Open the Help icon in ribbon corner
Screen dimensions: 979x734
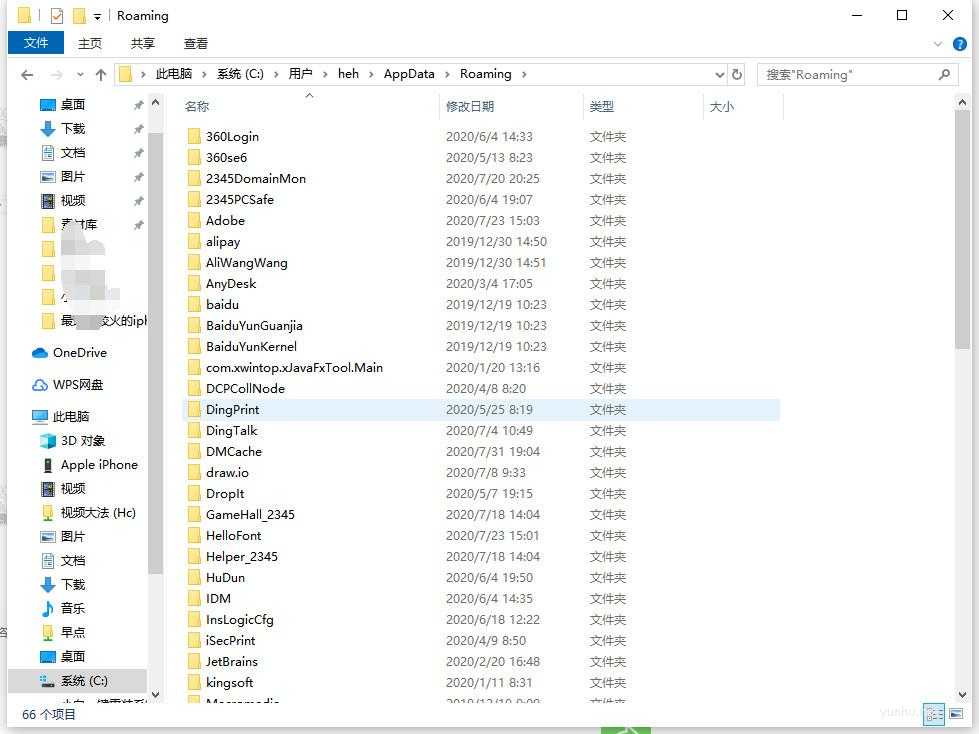click(x=961, y=43)
